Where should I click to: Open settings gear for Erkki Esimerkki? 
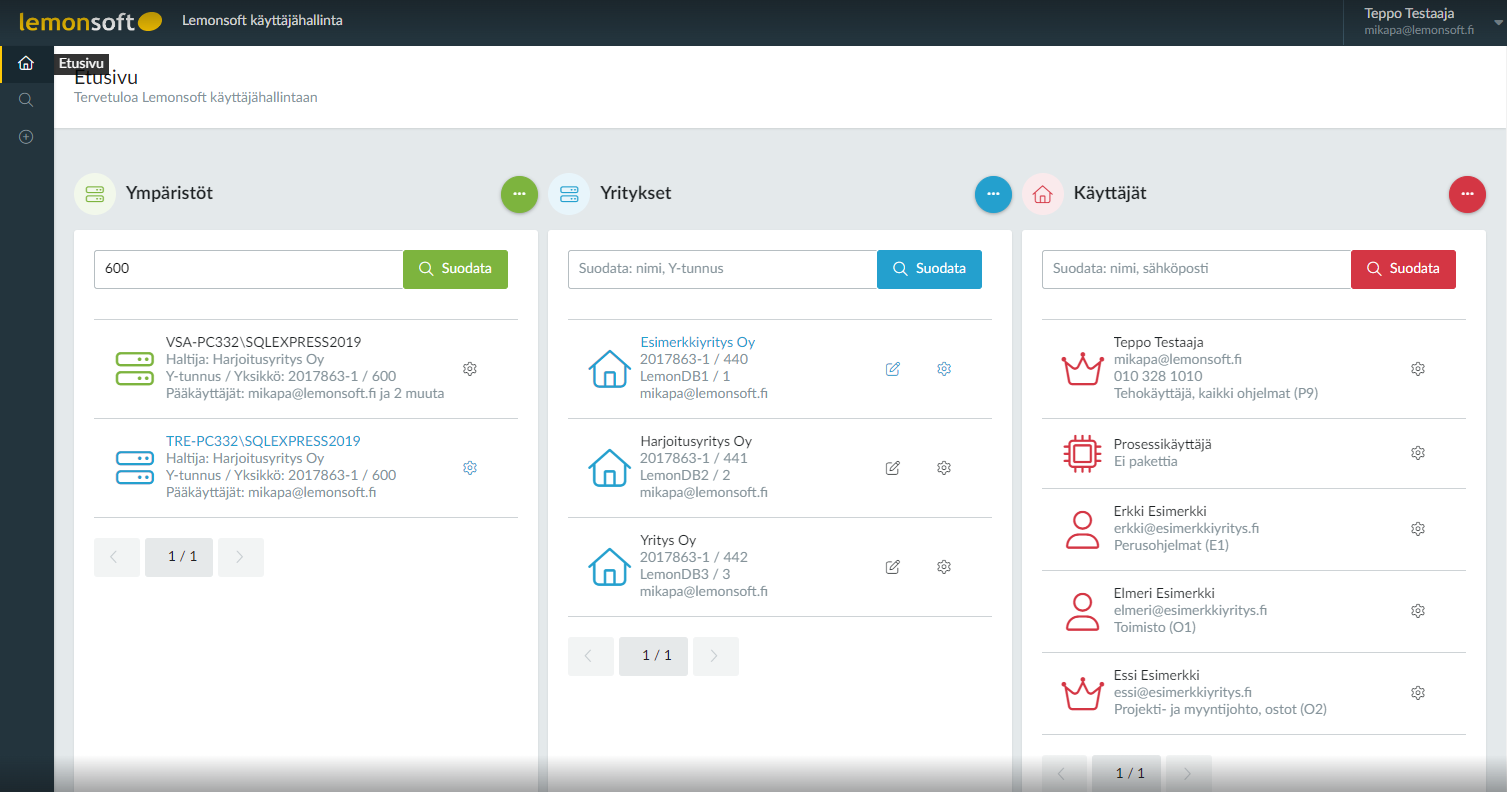point(1417,529)
